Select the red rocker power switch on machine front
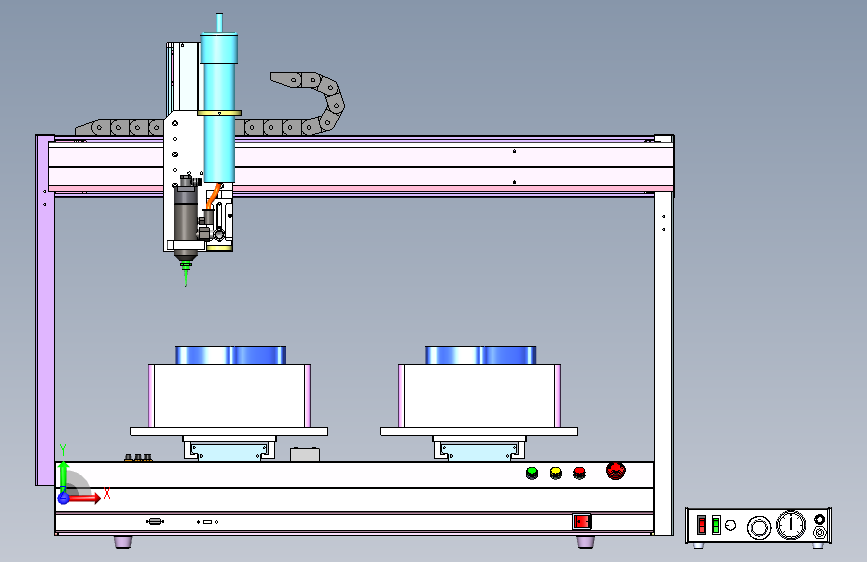 click(582, 522)
